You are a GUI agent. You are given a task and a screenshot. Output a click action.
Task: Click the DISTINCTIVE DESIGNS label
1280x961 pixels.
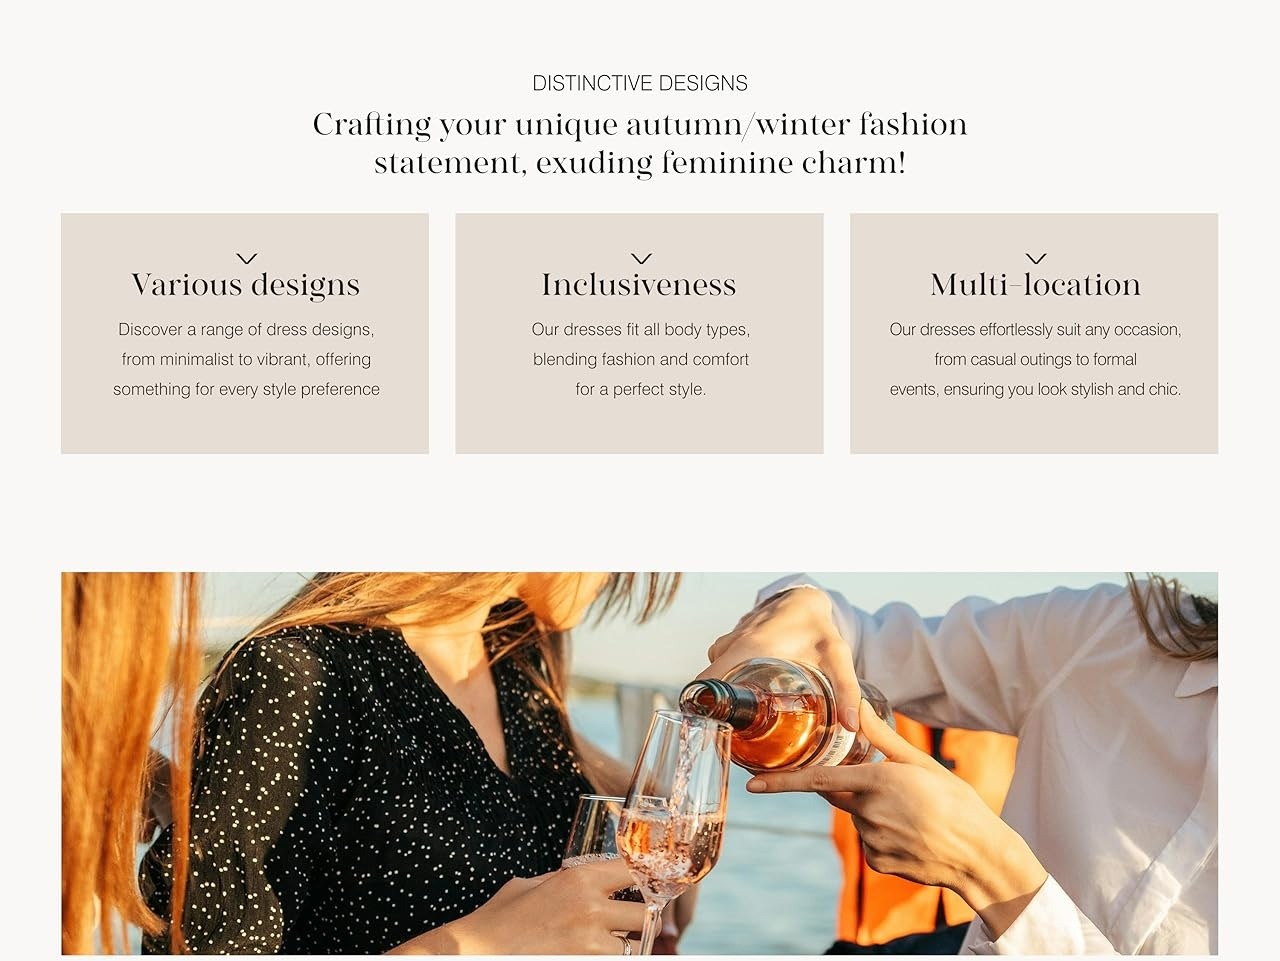pyautogui.click(x=640, y=83)
